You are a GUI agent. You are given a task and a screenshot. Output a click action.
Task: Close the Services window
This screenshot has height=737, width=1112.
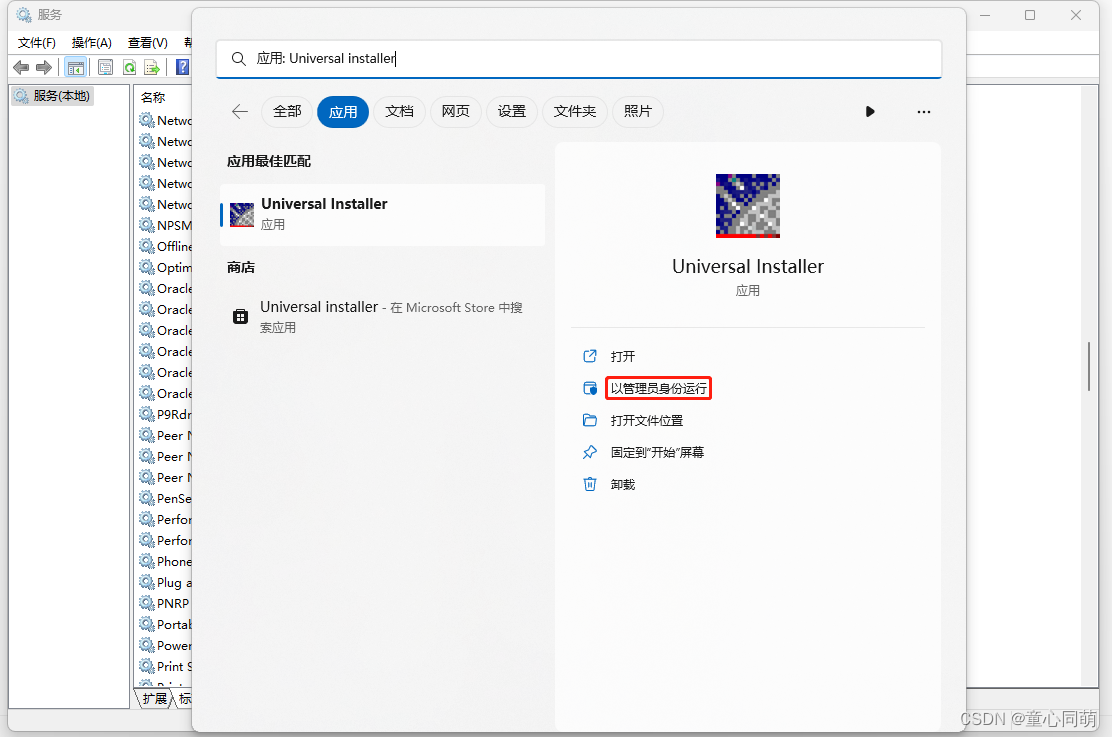coord(1076,15)
